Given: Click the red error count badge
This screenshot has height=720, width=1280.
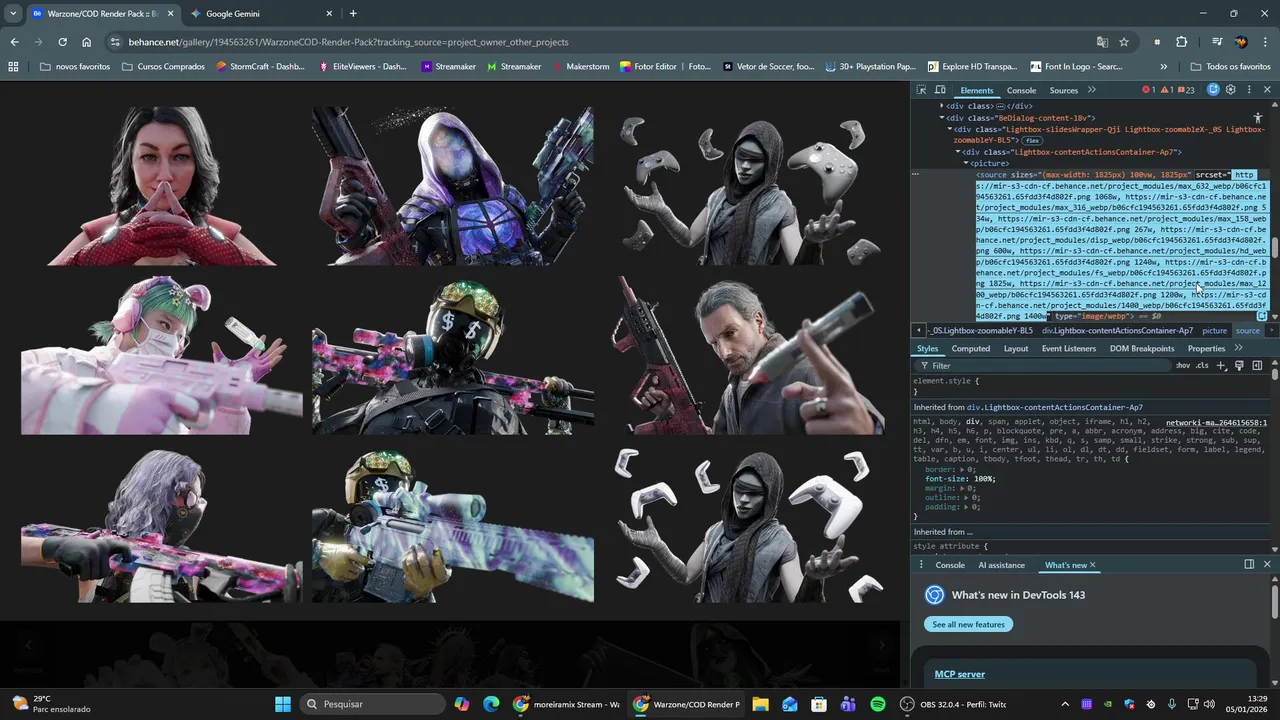Looking at the screenshot, I should tap(1149, 90).
